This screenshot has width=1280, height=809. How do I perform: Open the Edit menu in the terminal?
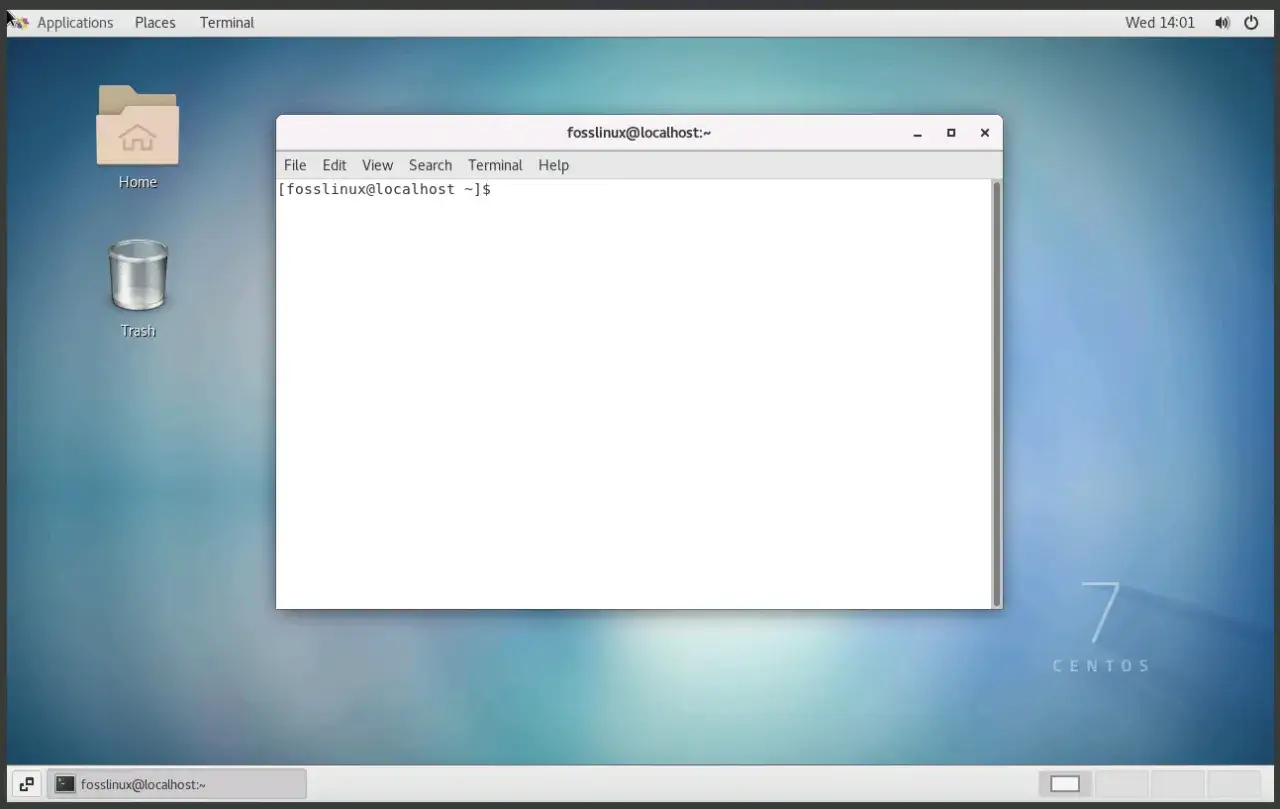tap(334, 165)
